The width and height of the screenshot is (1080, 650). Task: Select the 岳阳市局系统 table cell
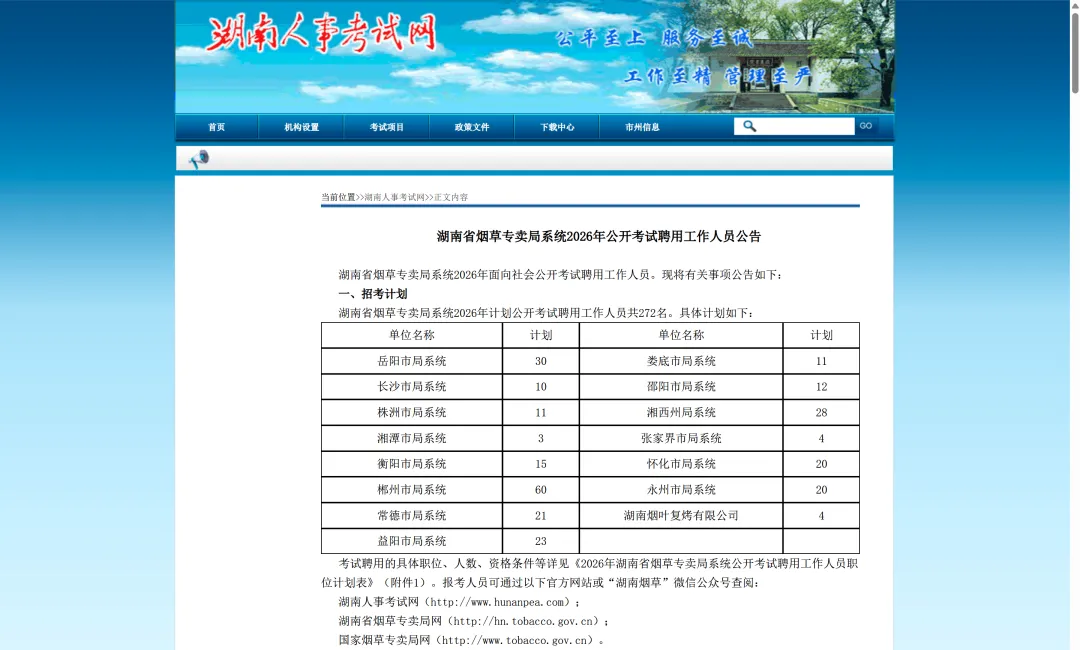(412, 361)
